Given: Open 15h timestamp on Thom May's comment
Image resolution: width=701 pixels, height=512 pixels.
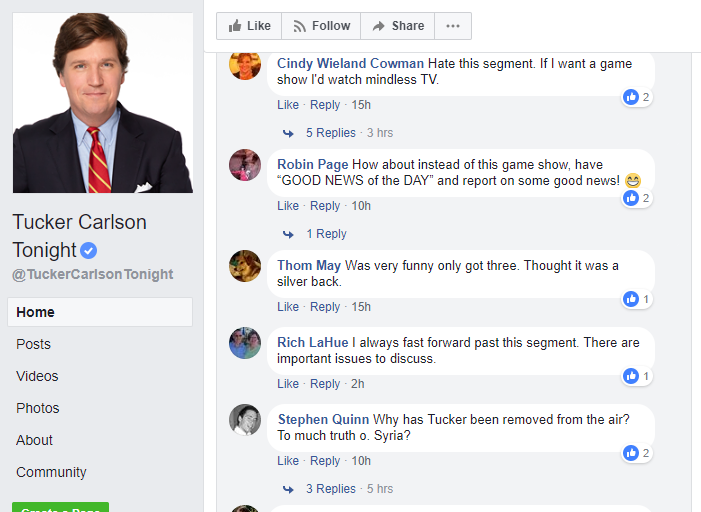Looking at the screenshot, I should click(361, 307).
